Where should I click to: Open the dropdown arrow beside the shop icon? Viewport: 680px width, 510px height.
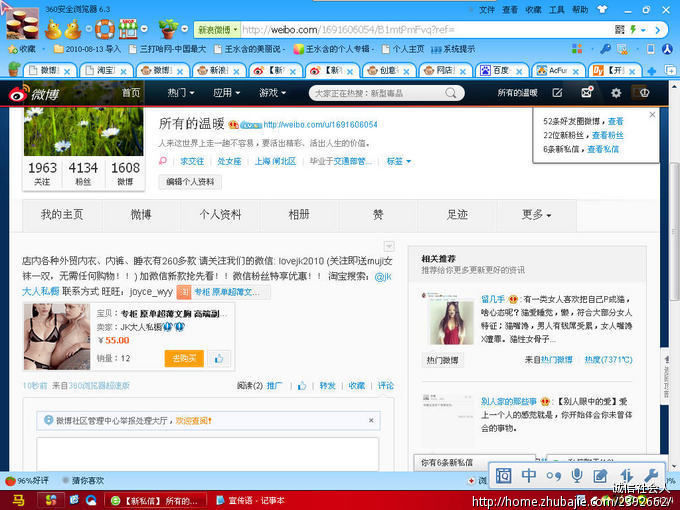(144, 29)
